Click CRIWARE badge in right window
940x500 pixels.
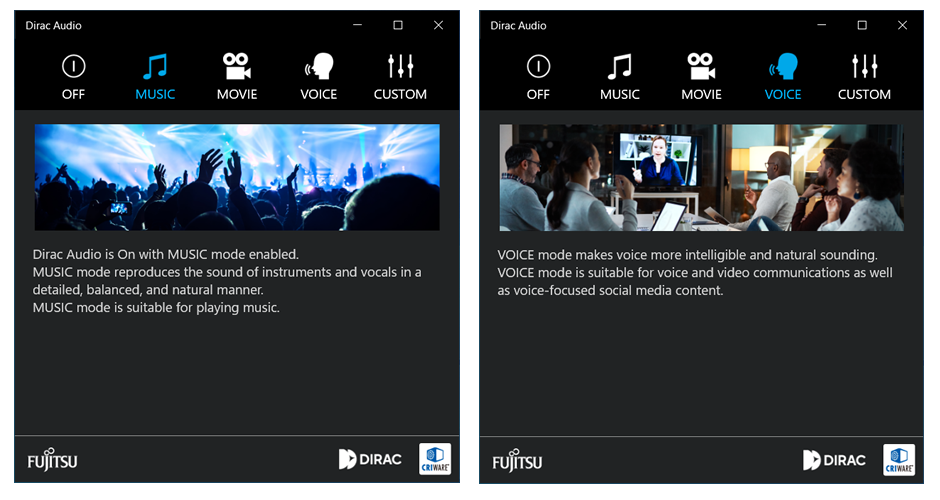click(899, 459)
